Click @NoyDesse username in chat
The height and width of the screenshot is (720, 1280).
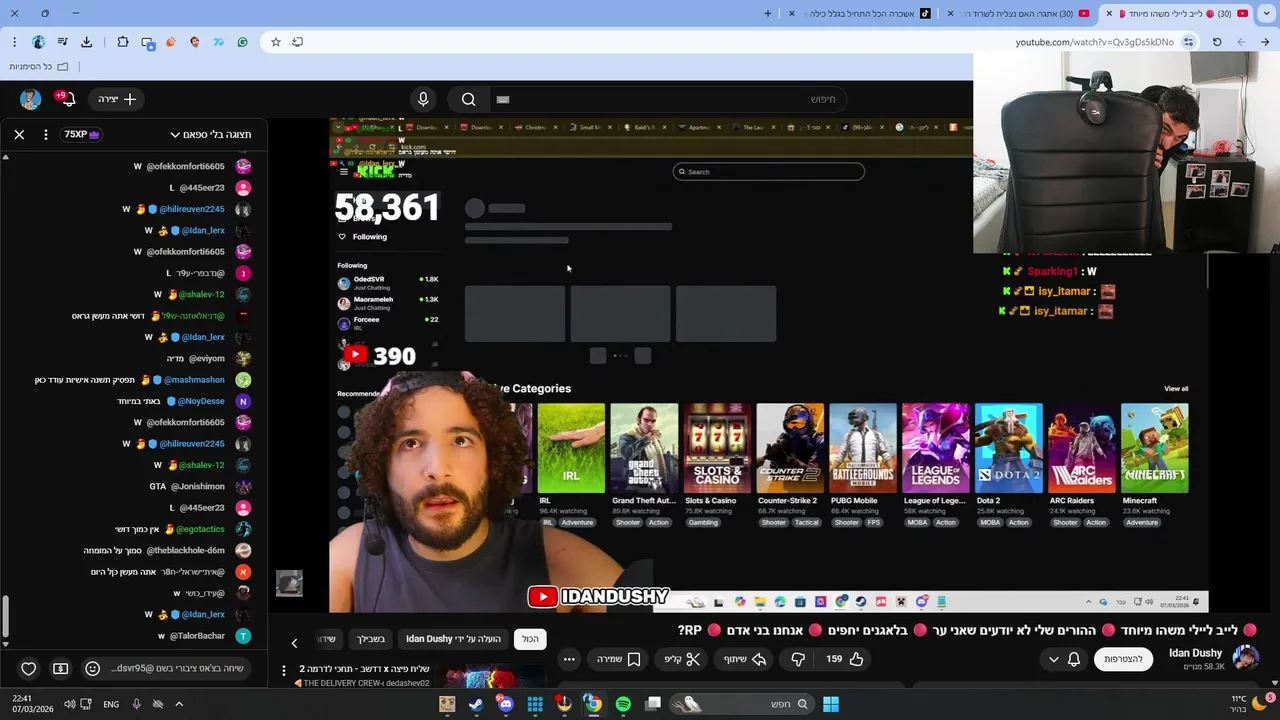(202, 401)
